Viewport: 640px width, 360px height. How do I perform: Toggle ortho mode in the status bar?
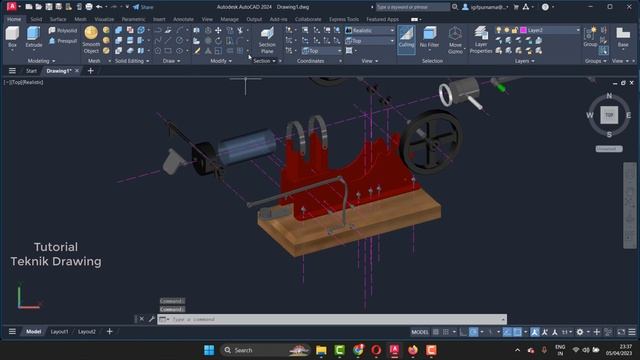(463, 332)
